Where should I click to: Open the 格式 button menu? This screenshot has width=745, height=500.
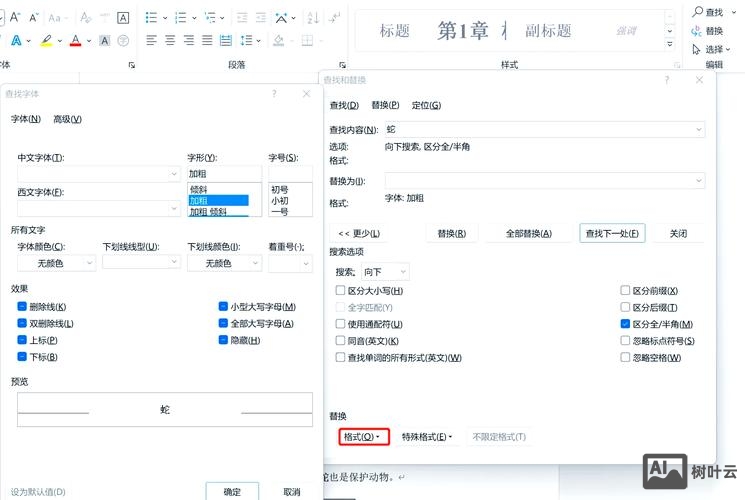[x=364, y=437]
